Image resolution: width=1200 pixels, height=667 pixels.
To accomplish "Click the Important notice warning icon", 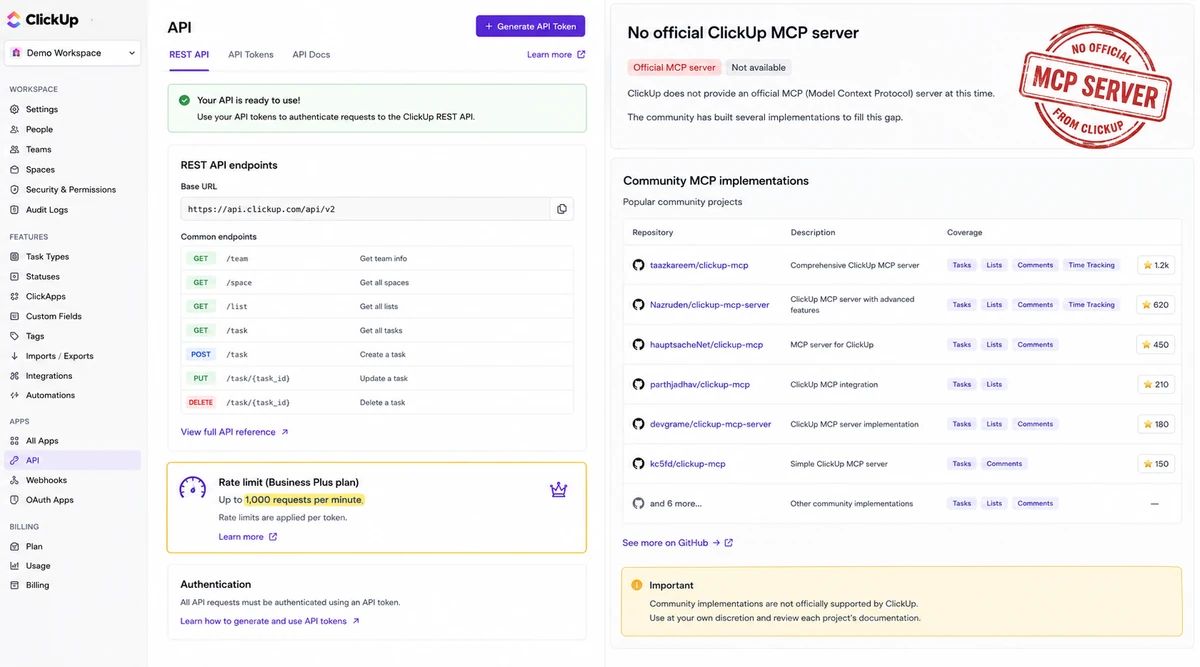I will 637,585.
